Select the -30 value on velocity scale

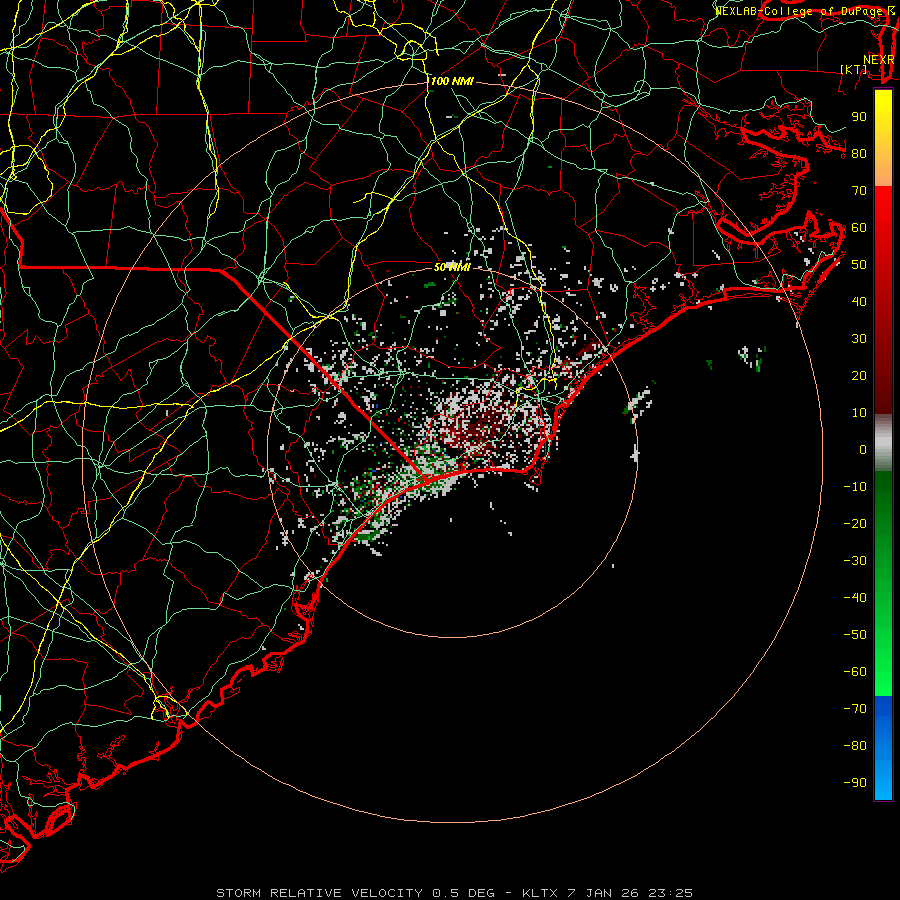click(855, 561)
